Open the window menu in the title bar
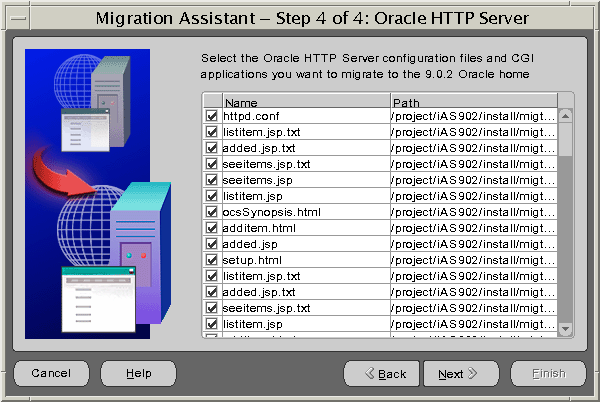Screen dimensions: 600x402 pyautogui.click(x=18, y=18)
